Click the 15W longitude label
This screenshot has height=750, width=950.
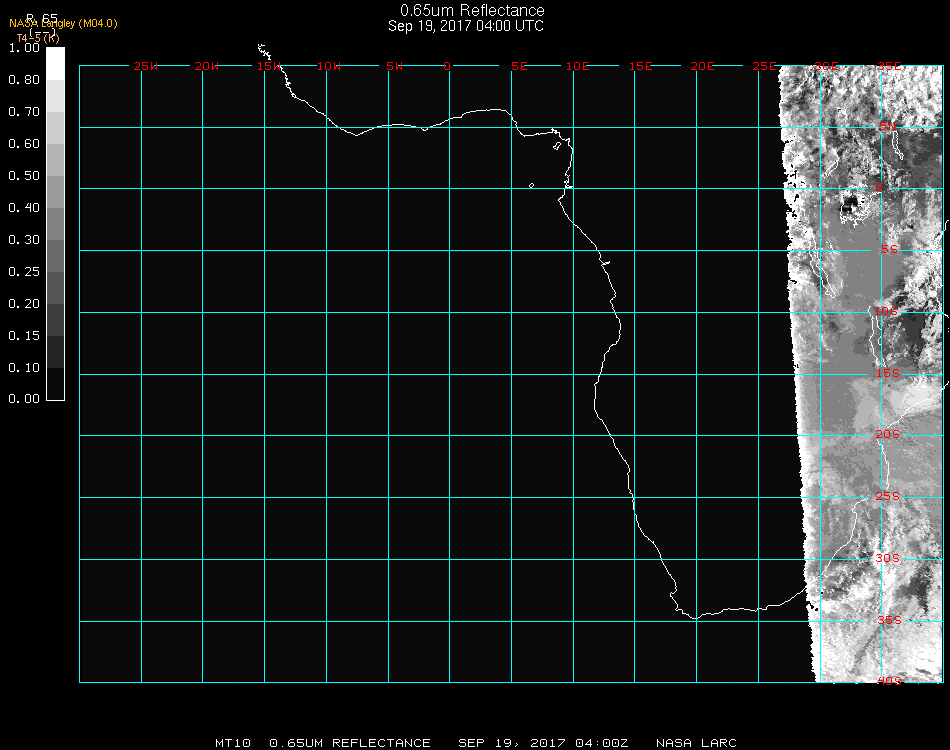point(269,66)
